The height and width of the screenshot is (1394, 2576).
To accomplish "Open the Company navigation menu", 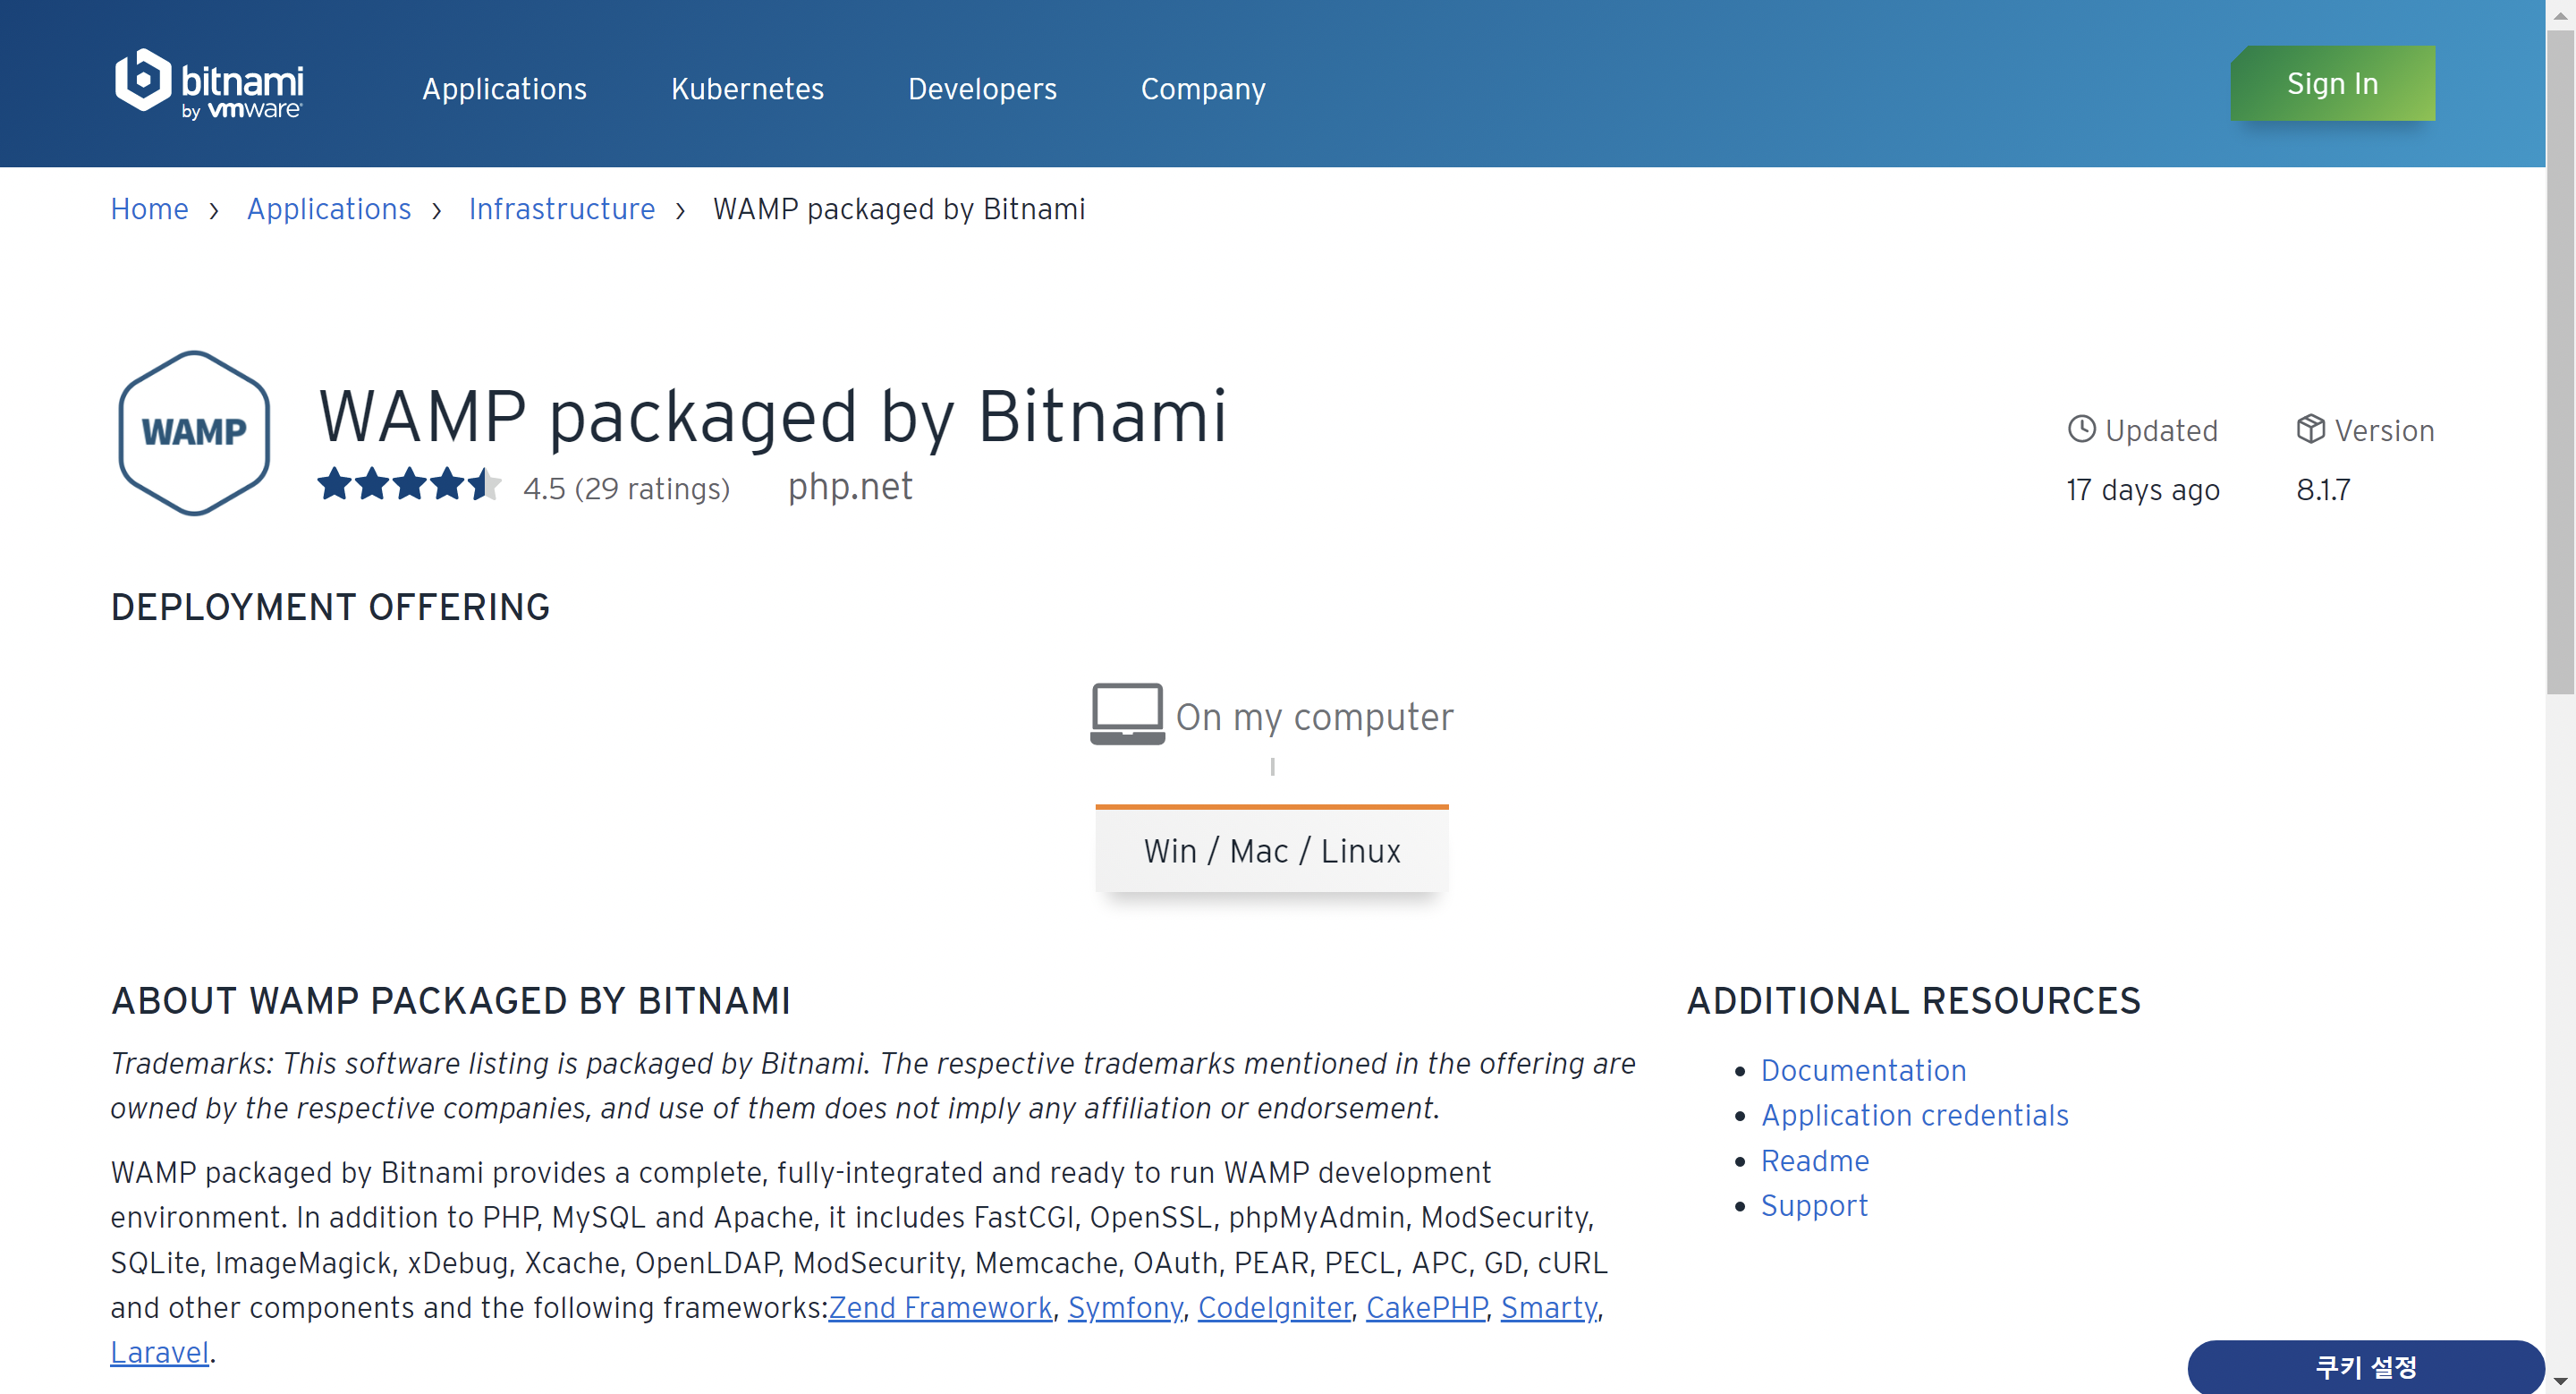I will [x=1203, y=89].
